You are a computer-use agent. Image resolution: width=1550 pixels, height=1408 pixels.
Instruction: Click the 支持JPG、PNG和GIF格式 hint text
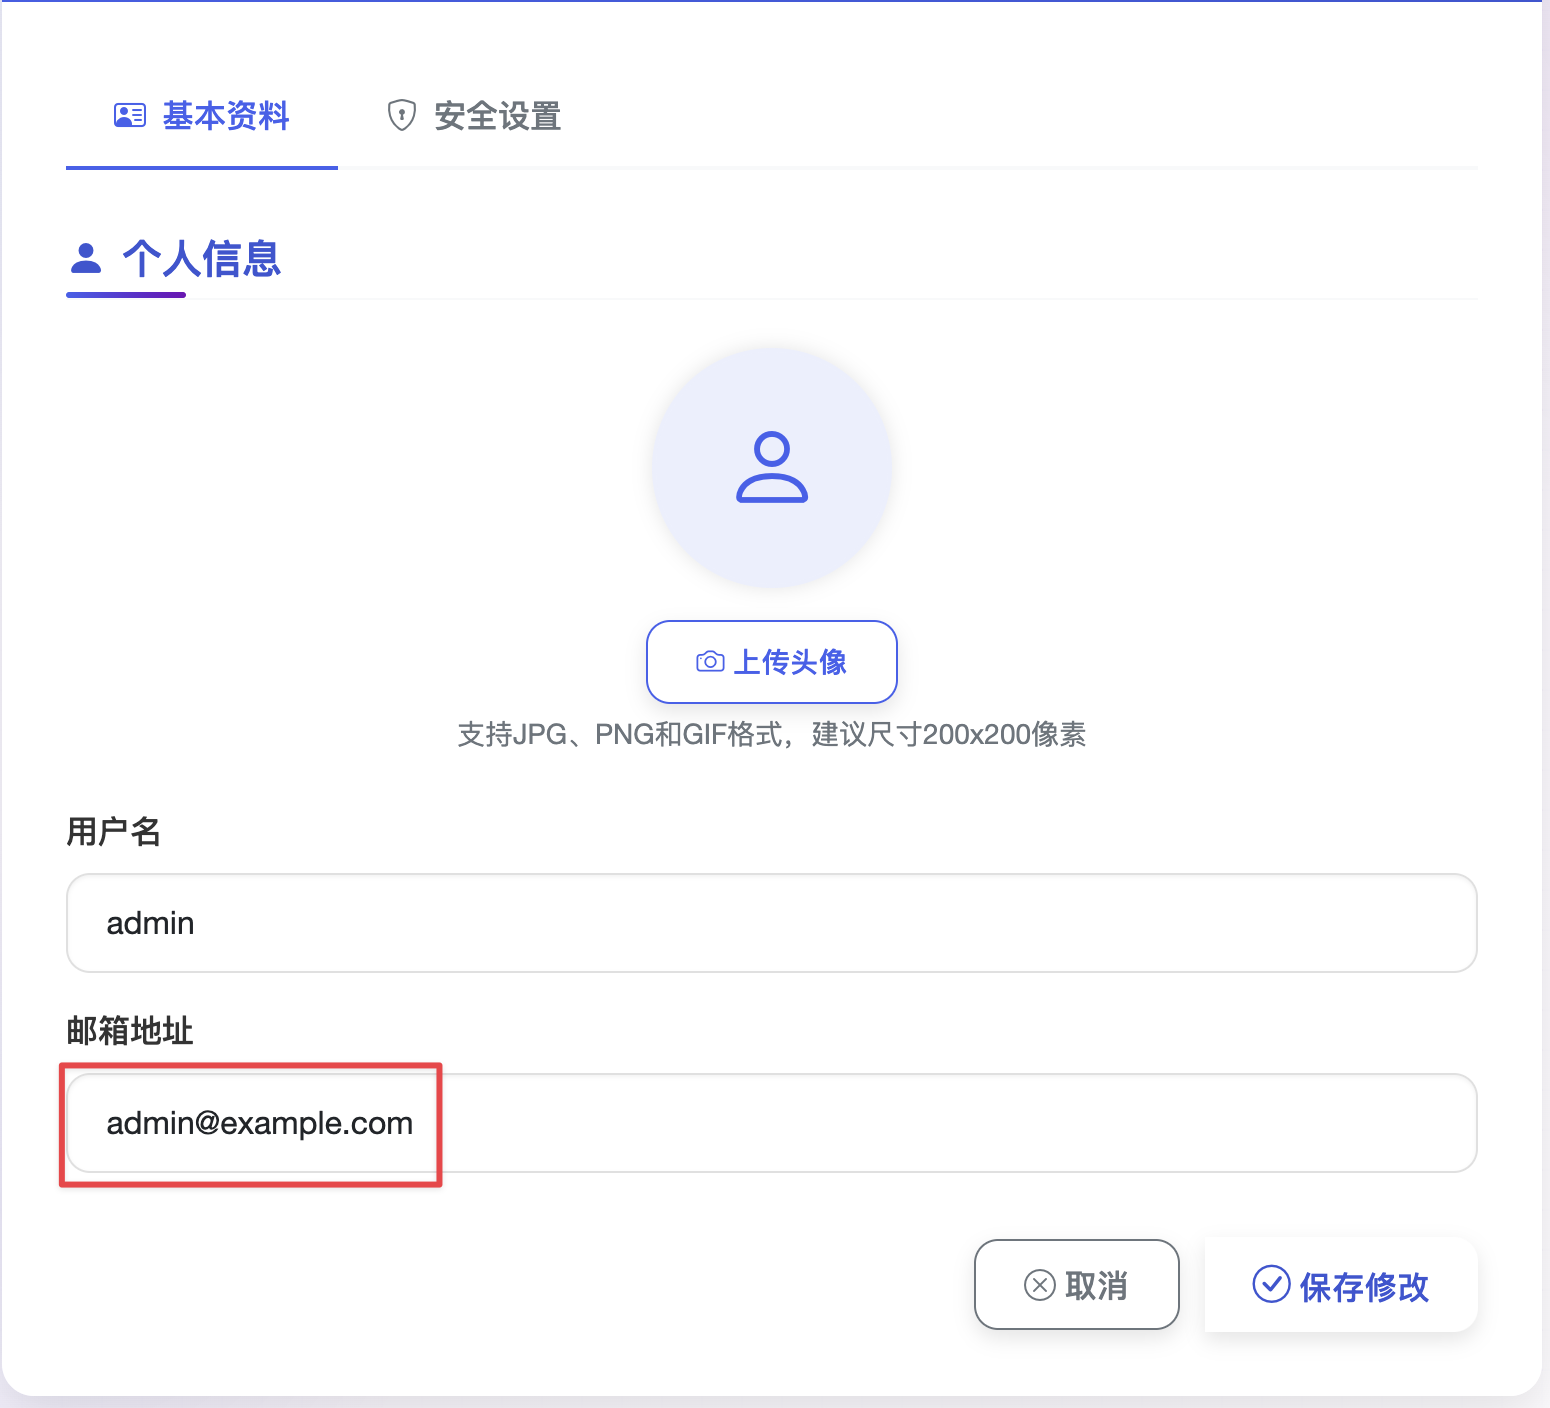(x=772, y=735)
